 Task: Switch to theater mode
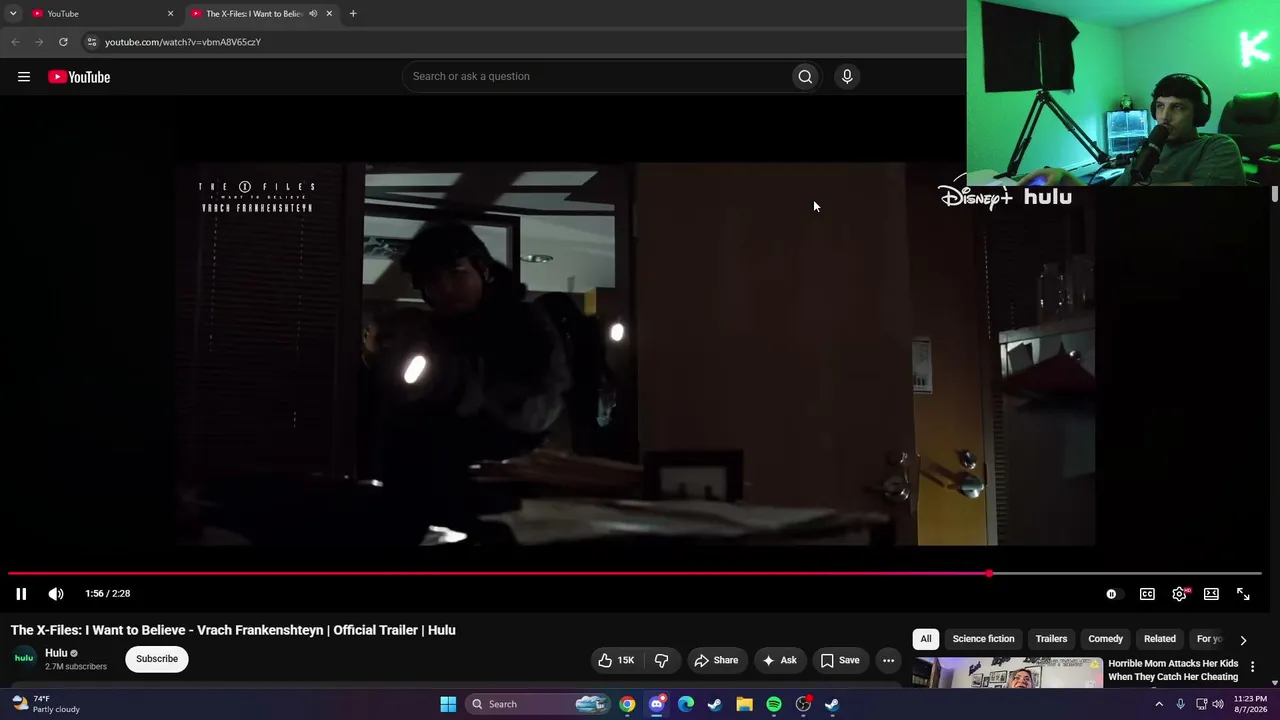1211,594
